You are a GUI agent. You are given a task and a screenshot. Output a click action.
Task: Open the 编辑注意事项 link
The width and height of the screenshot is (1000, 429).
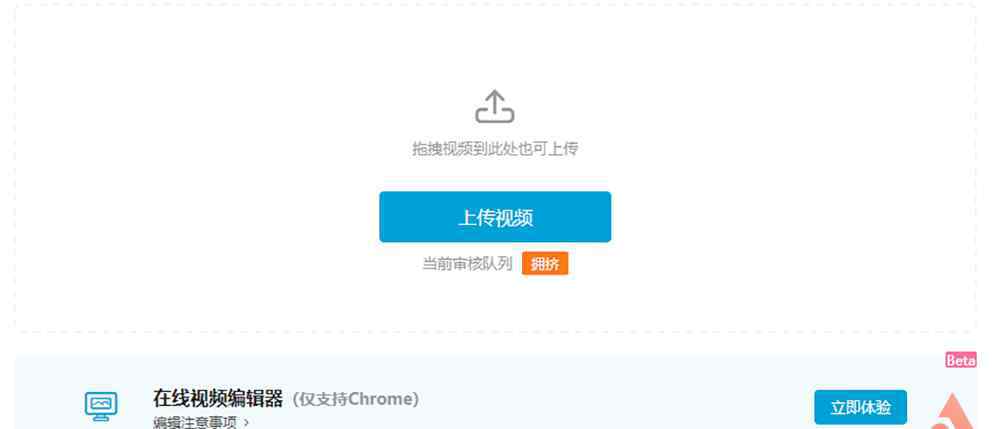[195, 422]
